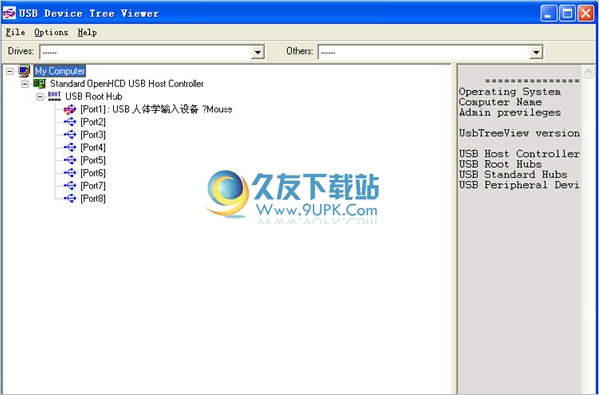Minimize the USB Device Tree Viewer window
This screenshot has height=395, width=599.
pos(549,14)
